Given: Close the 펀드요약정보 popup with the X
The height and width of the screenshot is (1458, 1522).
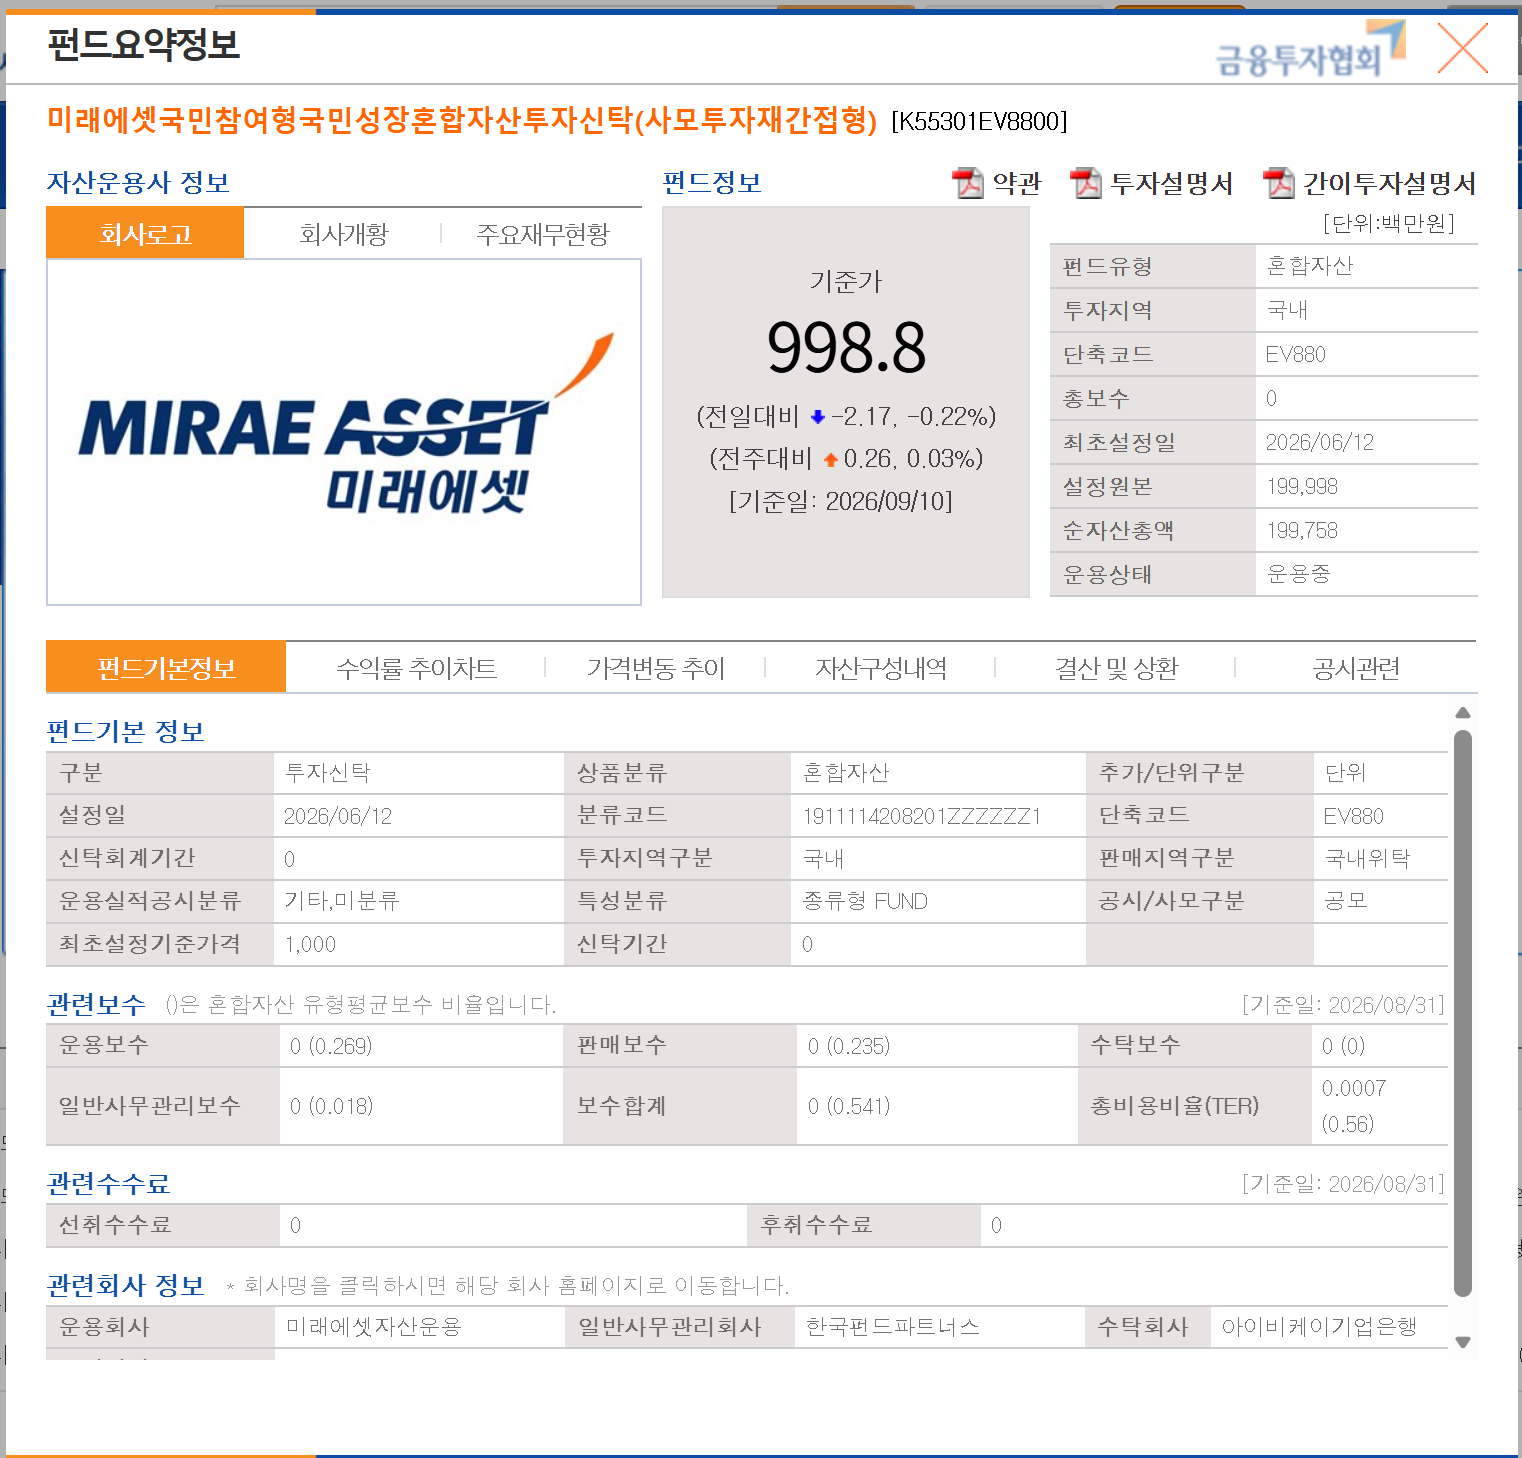Looking at the screenshot, I should click(1462, 48).
